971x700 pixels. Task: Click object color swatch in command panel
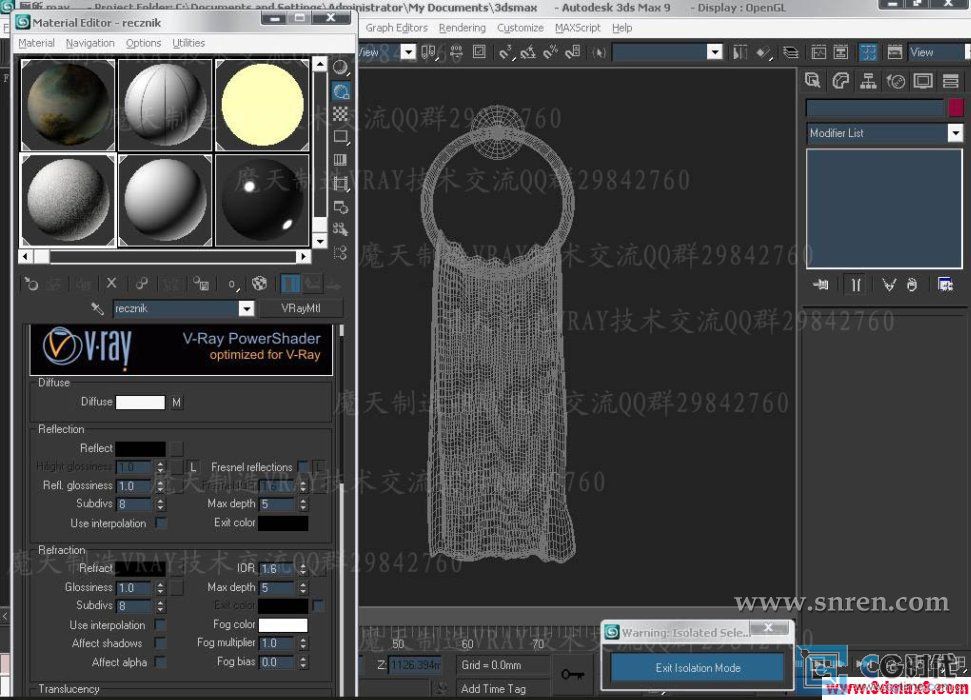coord(956,108)
